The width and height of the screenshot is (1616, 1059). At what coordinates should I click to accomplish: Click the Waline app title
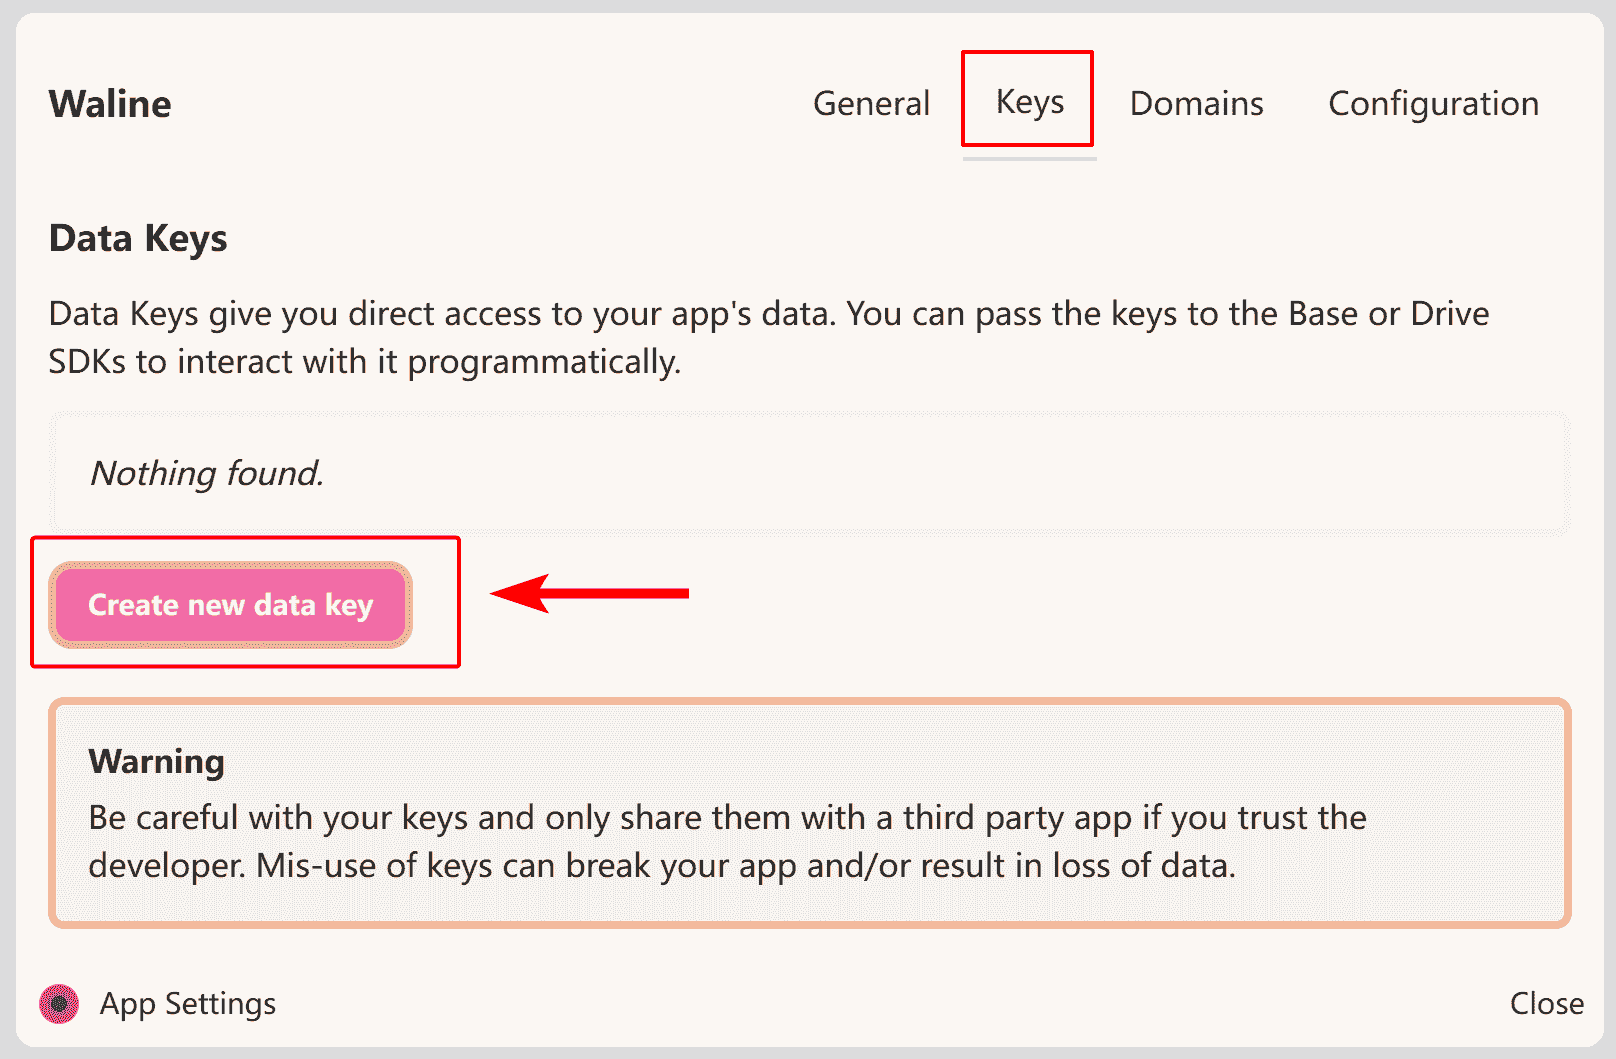(110, 104)
